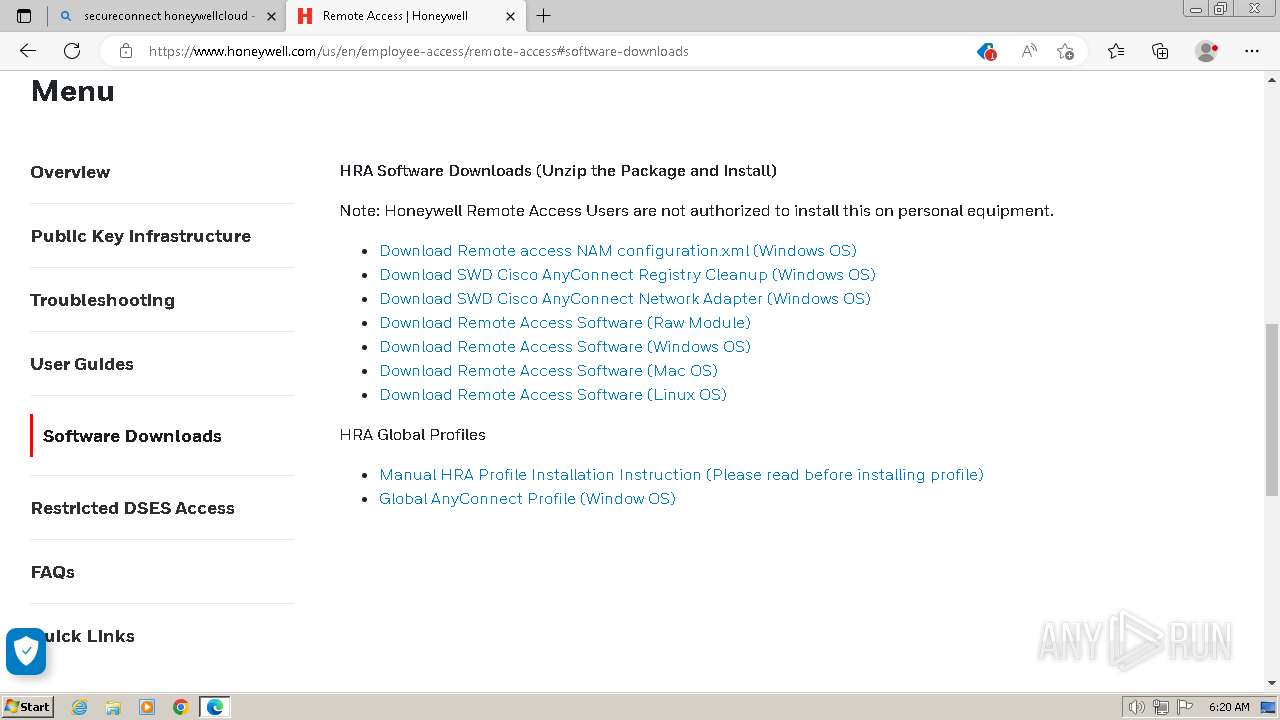1280x720 pixels.
Task: Select Microsoft Edge in the taskbar
Action: click(215, 707)
